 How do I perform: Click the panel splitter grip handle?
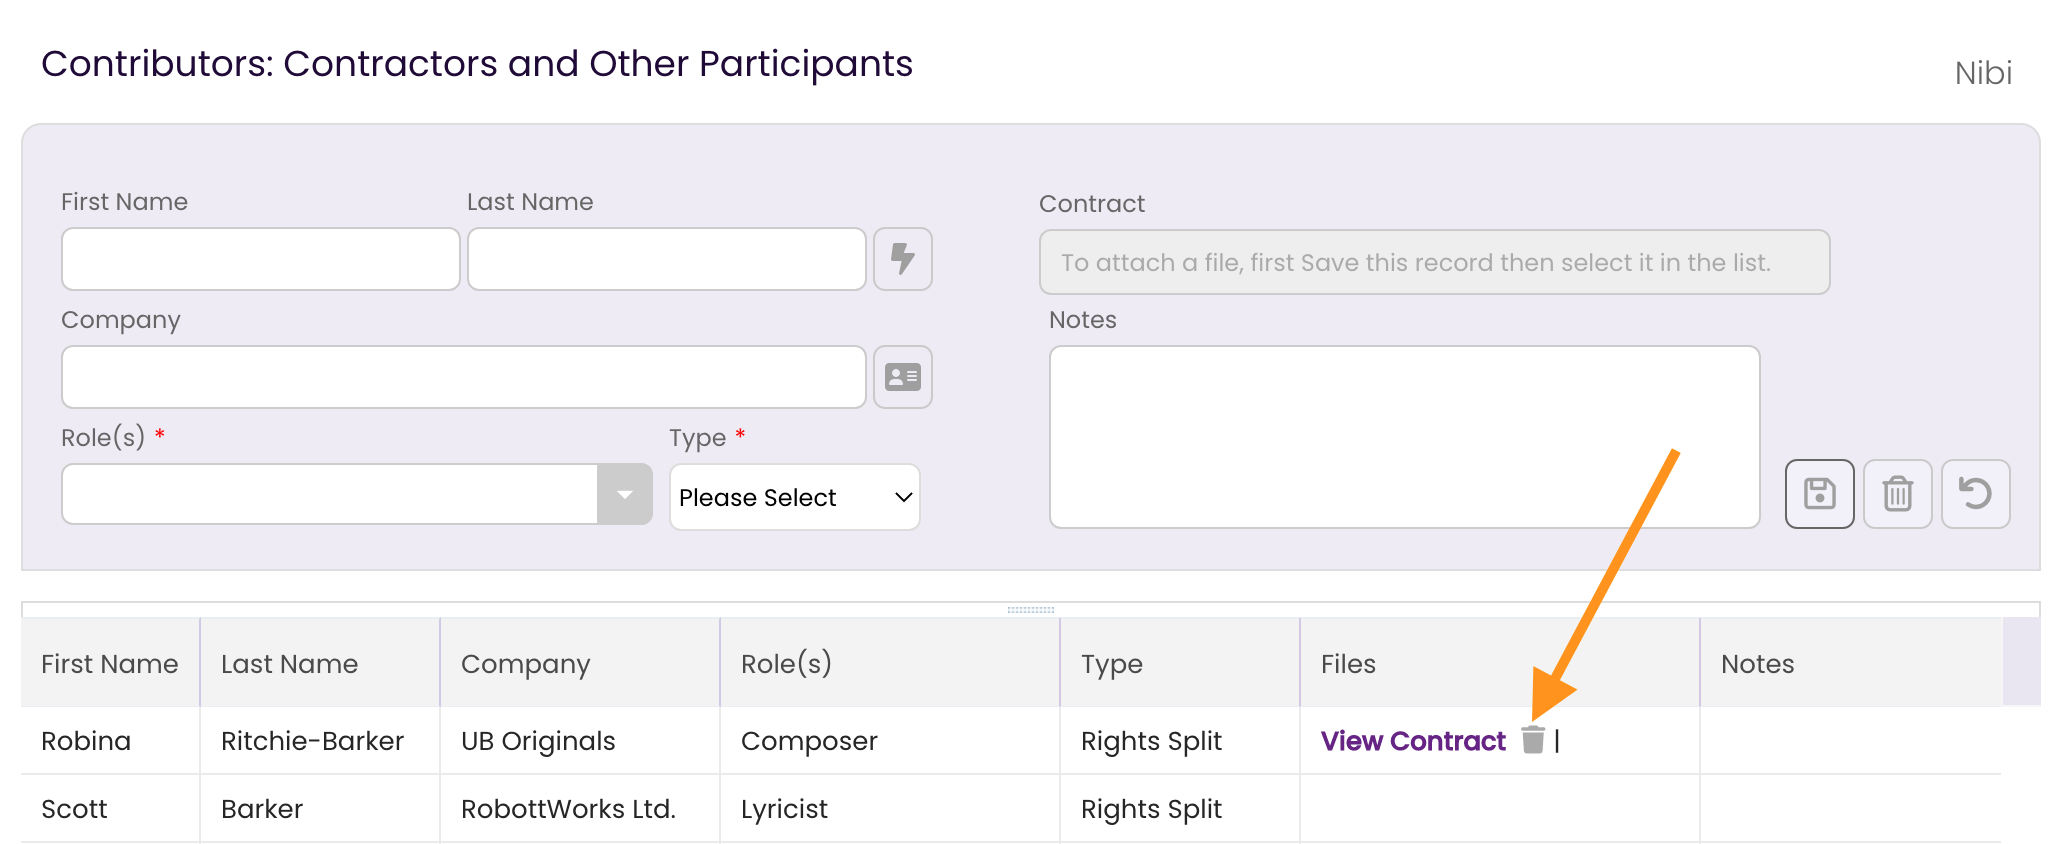click(1031, 609)
